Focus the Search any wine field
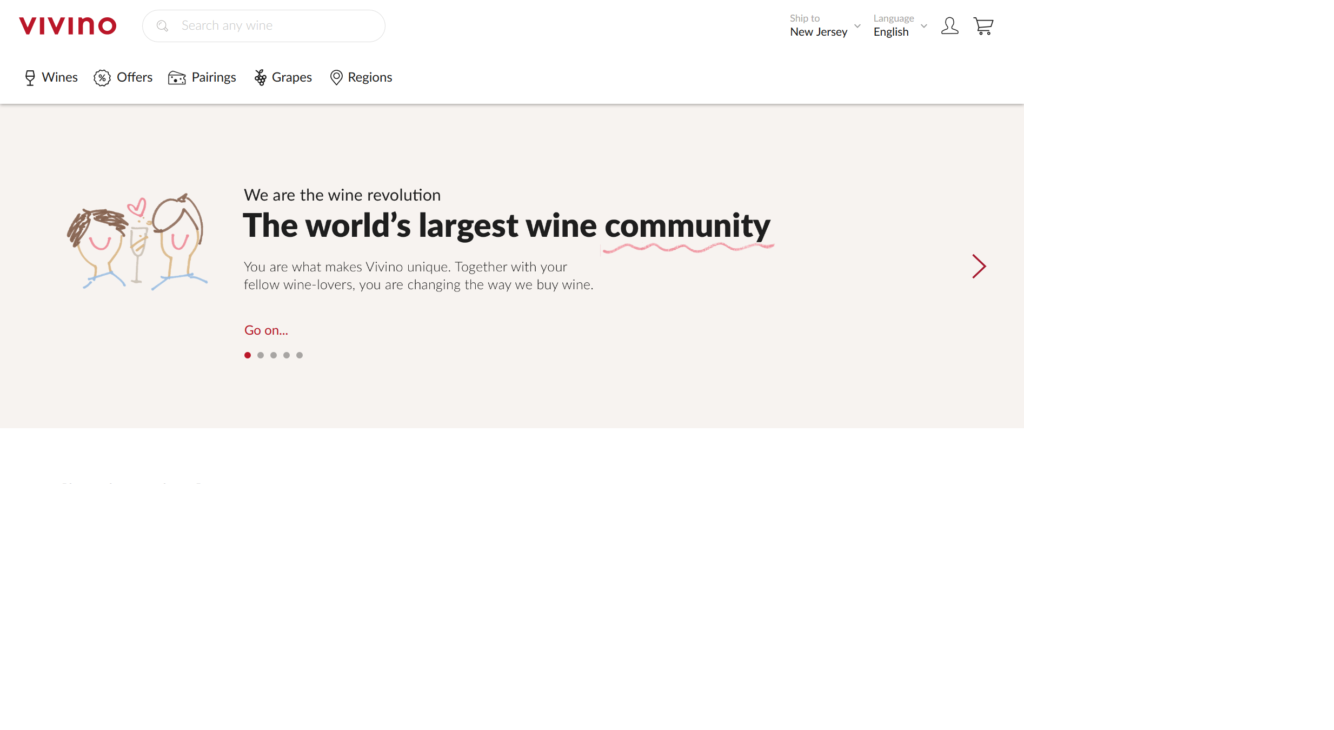 [x=264, y=26]
